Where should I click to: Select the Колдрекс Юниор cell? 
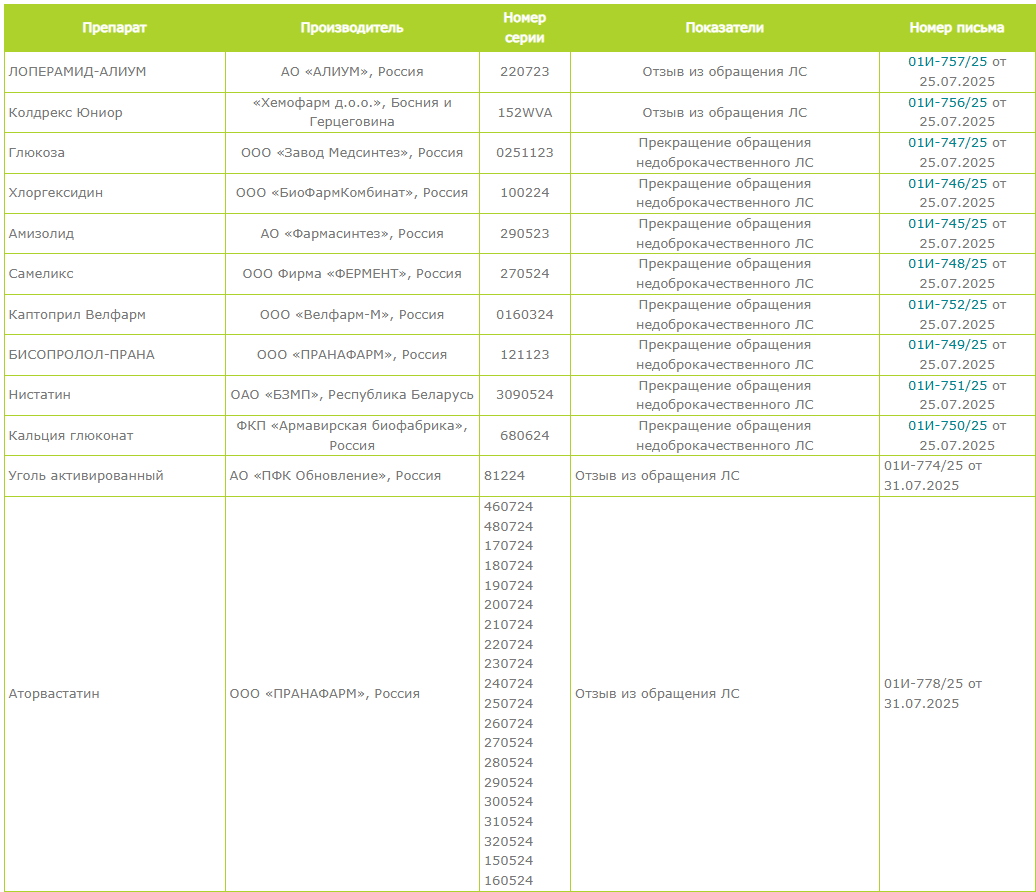pos(114,112)
